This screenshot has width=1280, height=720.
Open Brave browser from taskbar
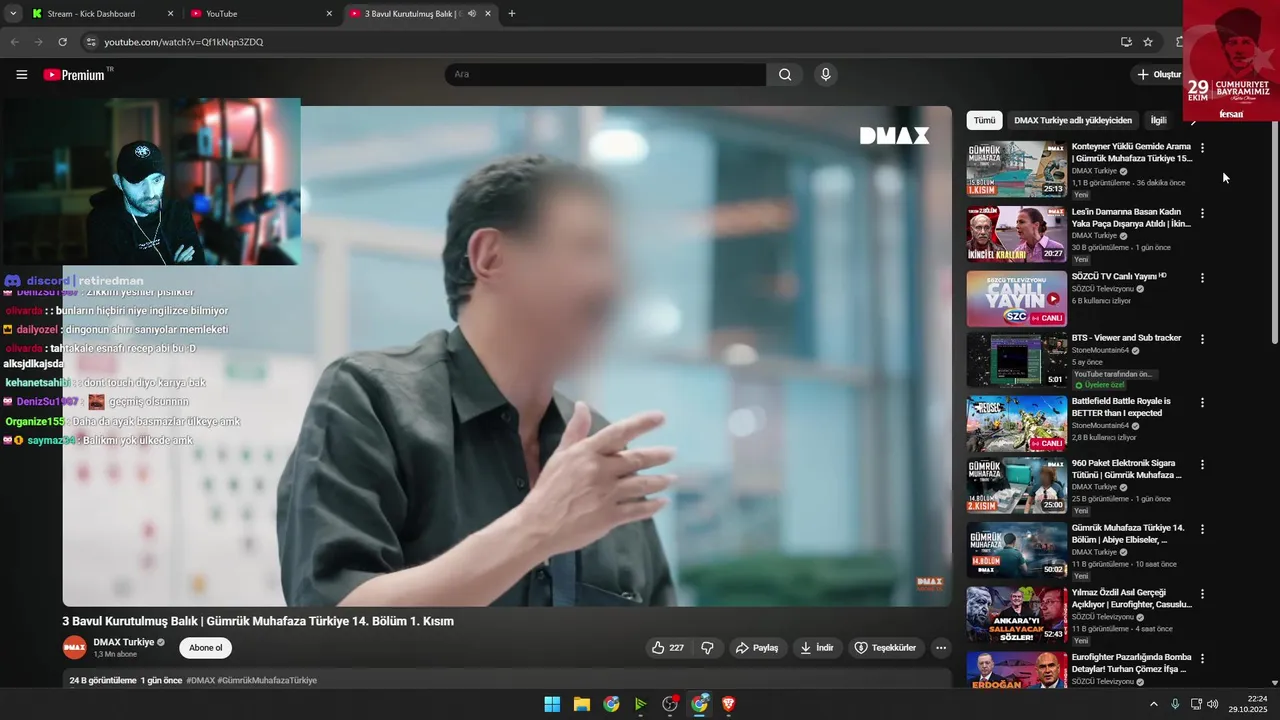729,704
